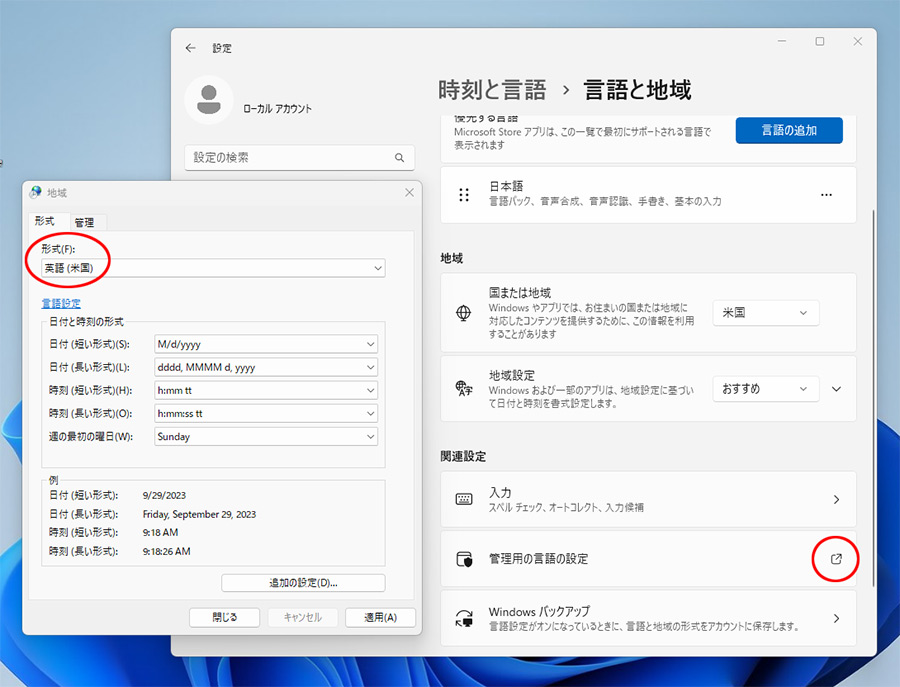900x687 pixels.
Task: Click the 地域設定 language globe icon
Action: coord(463,389)
